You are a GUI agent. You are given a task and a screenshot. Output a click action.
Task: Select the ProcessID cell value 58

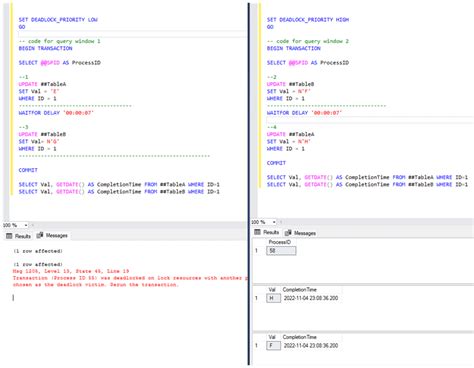281,251
